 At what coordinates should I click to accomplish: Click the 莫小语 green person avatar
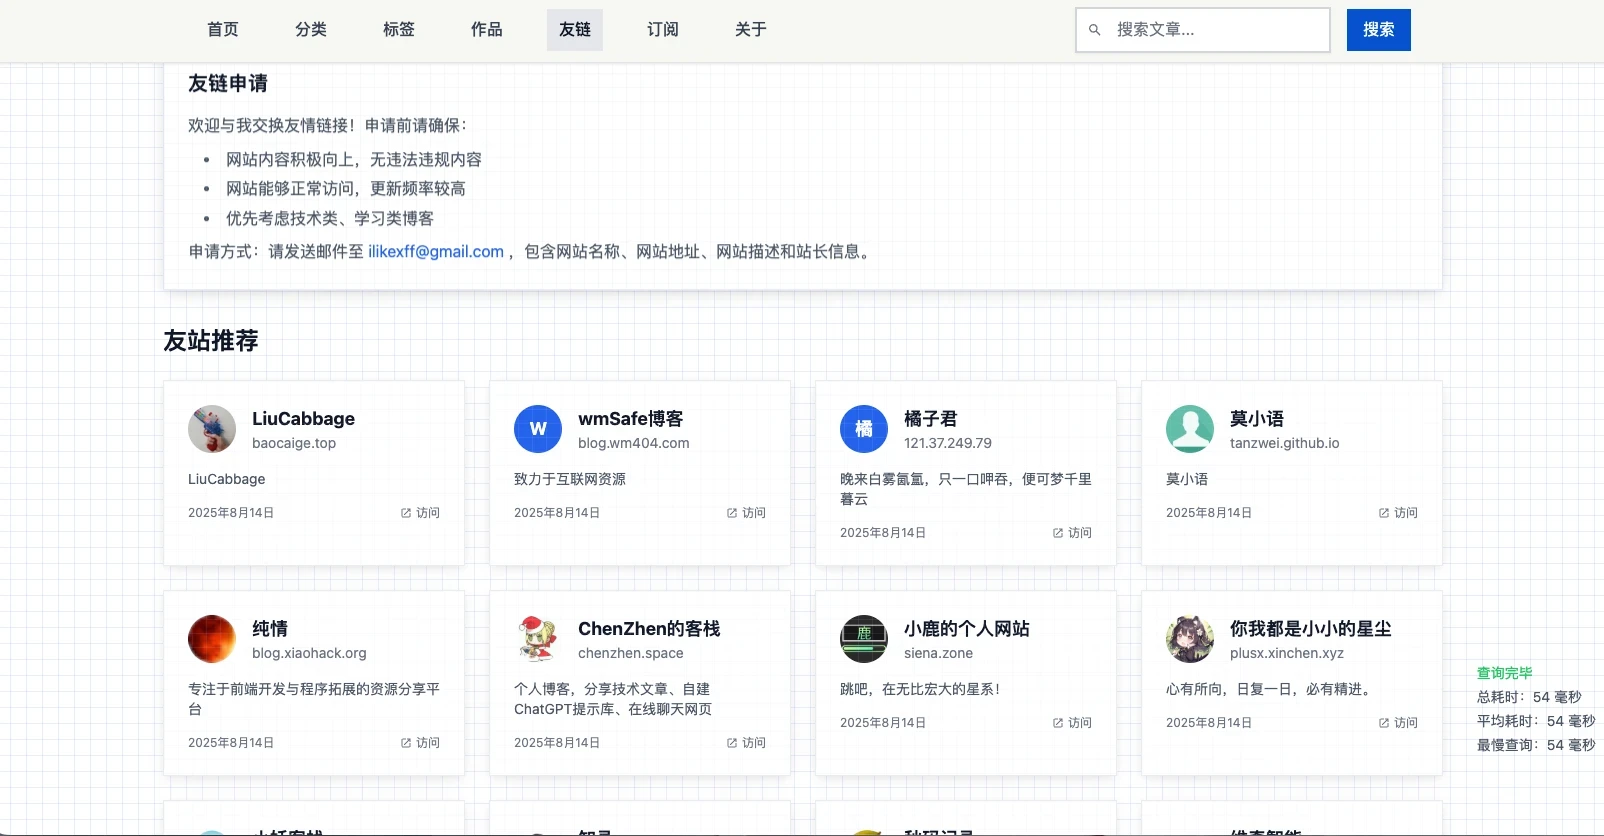point(1190,429)
